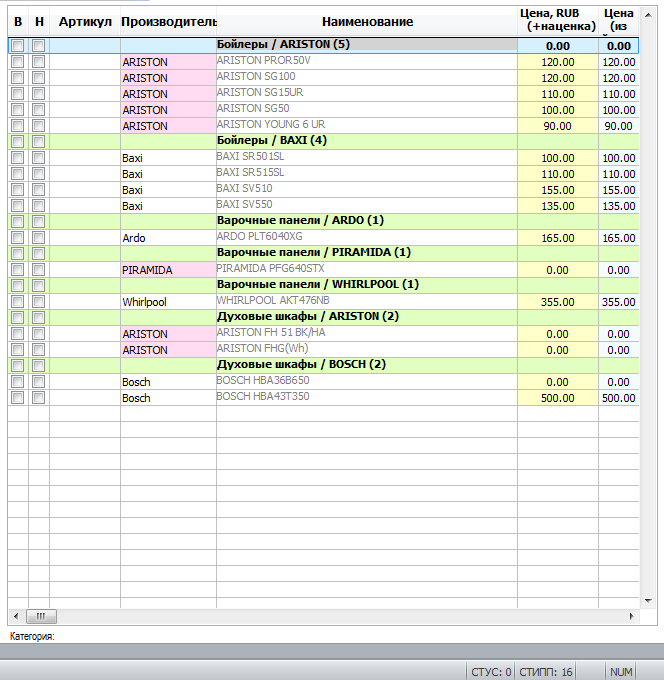Click price 135.00 in RUB (+наценка) column
This screenshot has height=680, width=664.
558,206
